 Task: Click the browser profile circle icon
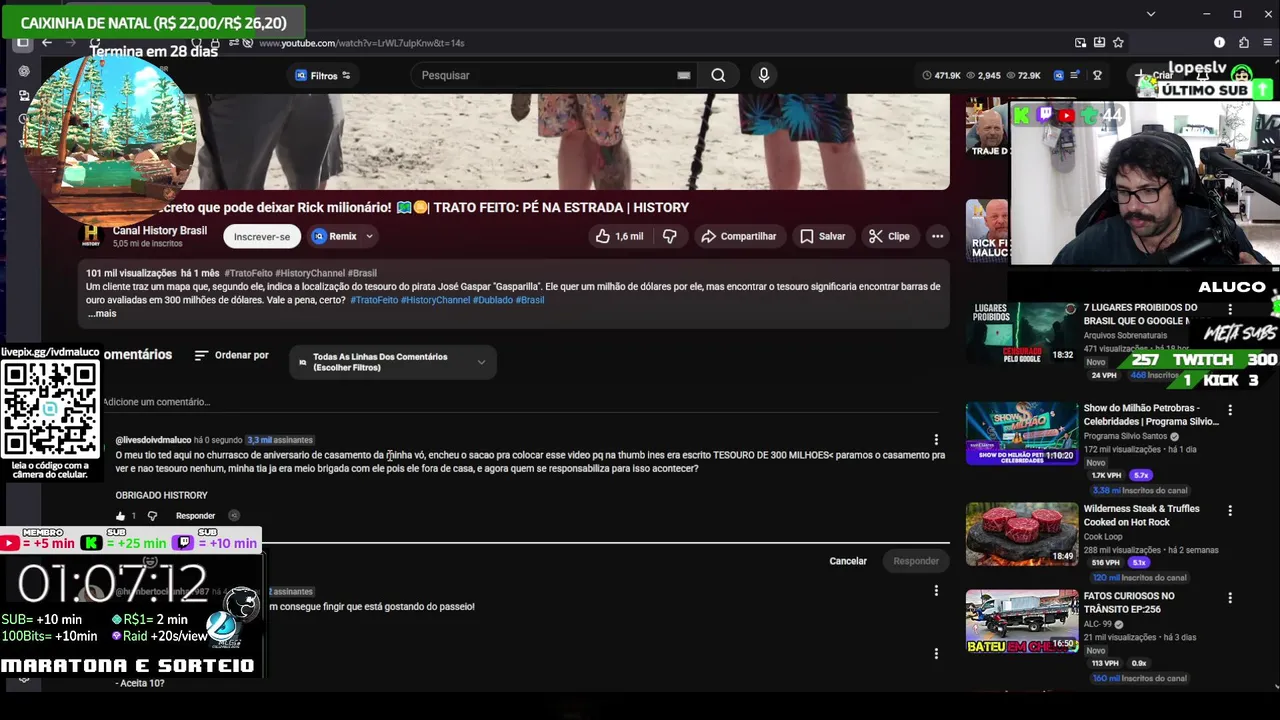click(1219, 42)
